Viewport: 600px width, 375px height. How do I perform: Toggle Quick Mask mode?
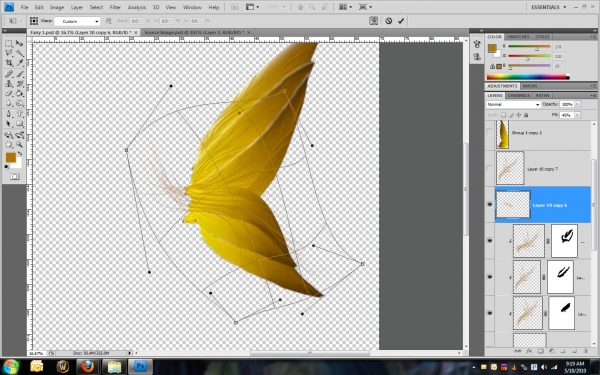15,176
